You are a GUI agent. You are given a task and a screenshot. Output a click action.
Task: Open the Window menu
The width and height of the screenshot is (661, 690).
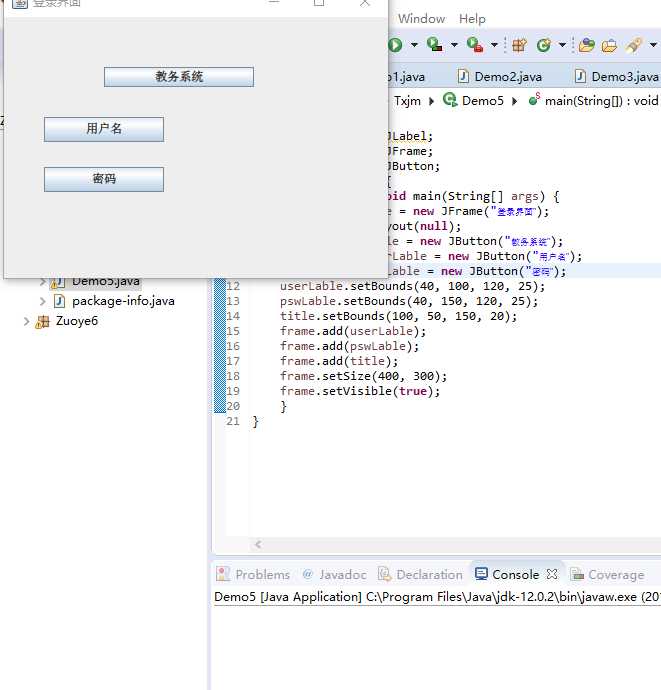(421, 19)
